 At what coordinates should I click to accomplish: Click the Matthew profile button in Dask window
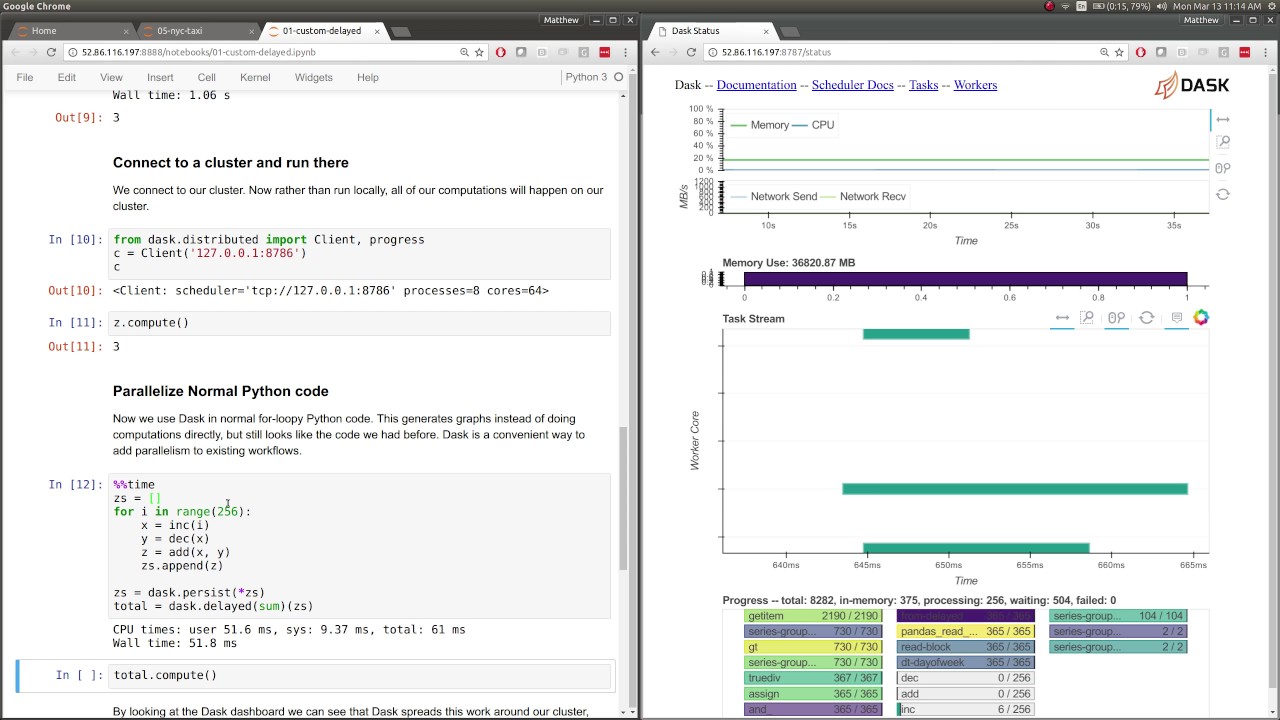click(x=1201, y=20)
